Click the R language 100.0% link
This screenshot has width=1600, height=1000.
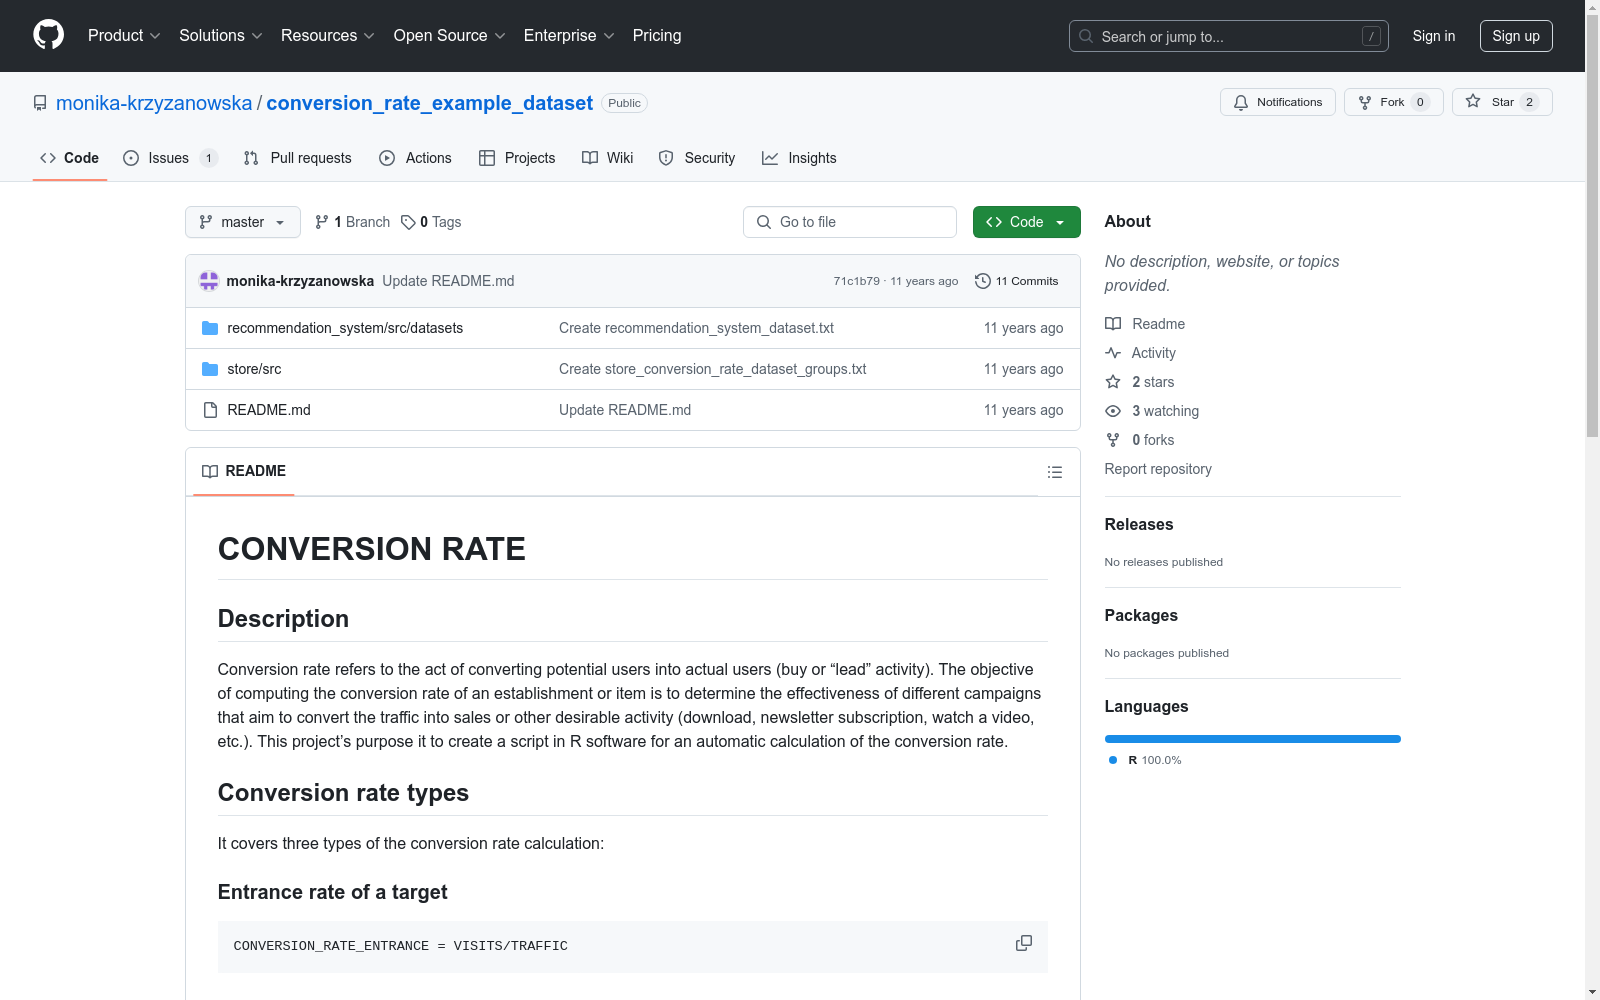coord(1146,760)
